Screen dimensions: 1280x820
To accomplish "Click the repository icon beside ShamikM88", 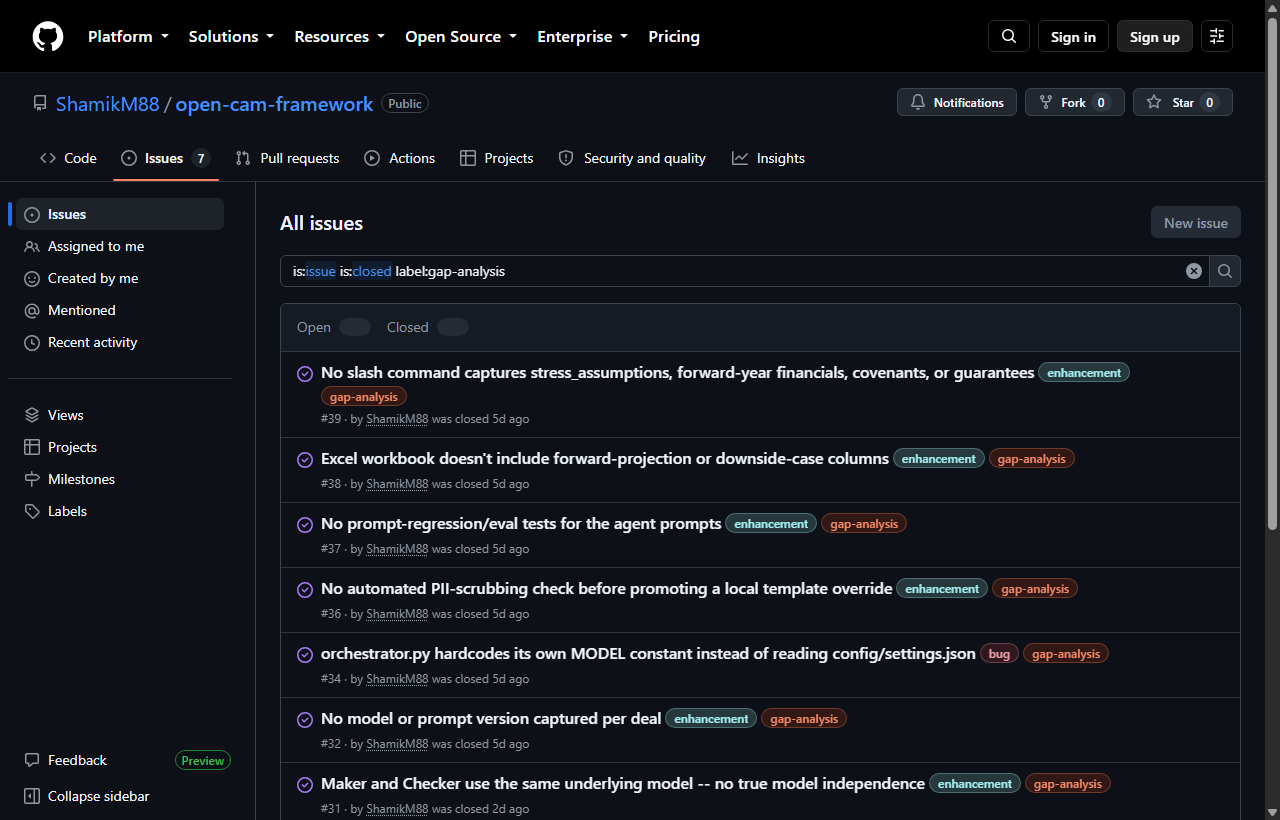I will click(40, 103).
